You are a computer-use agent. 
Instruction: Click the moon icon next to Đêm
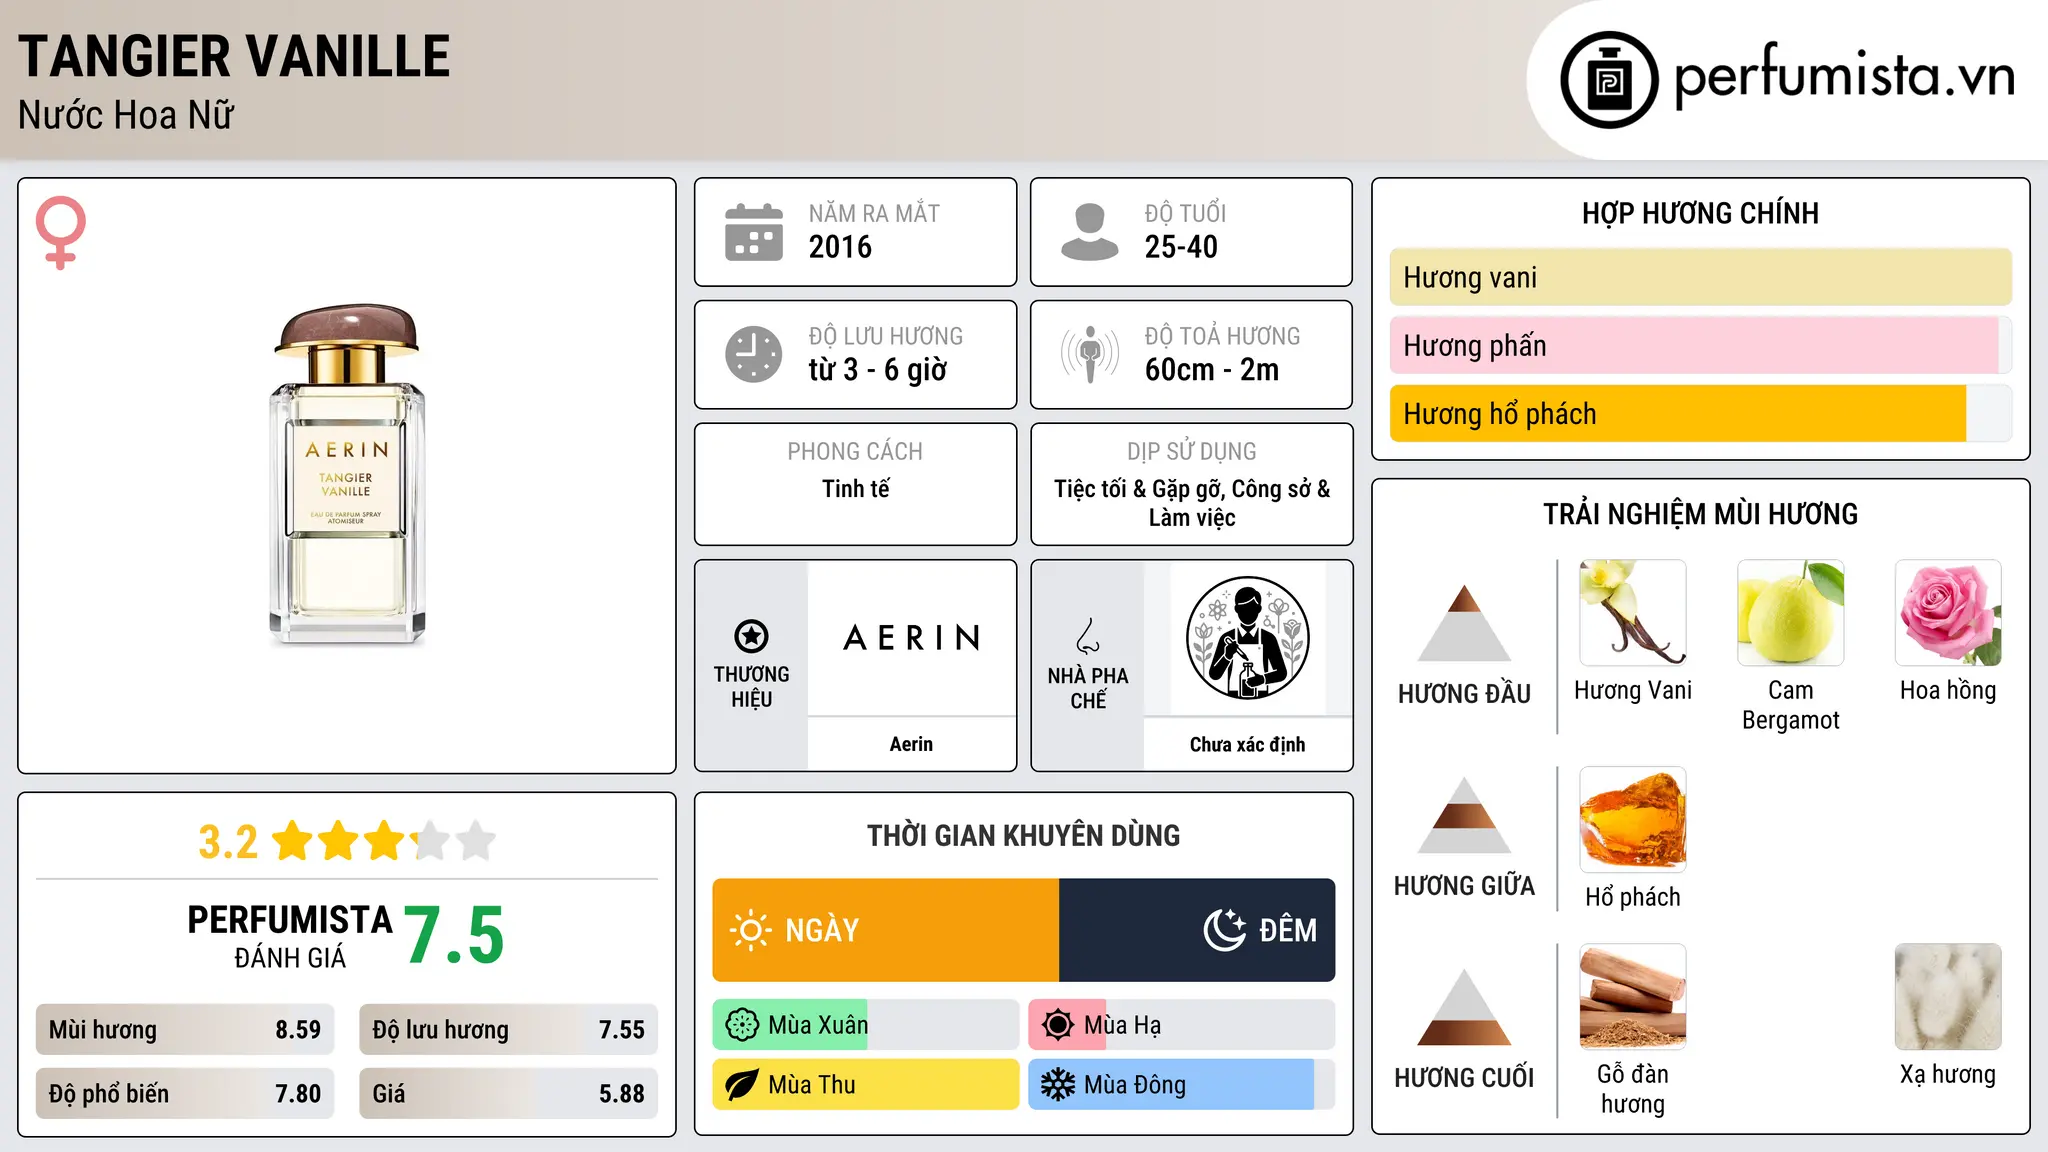[1225, 930]
